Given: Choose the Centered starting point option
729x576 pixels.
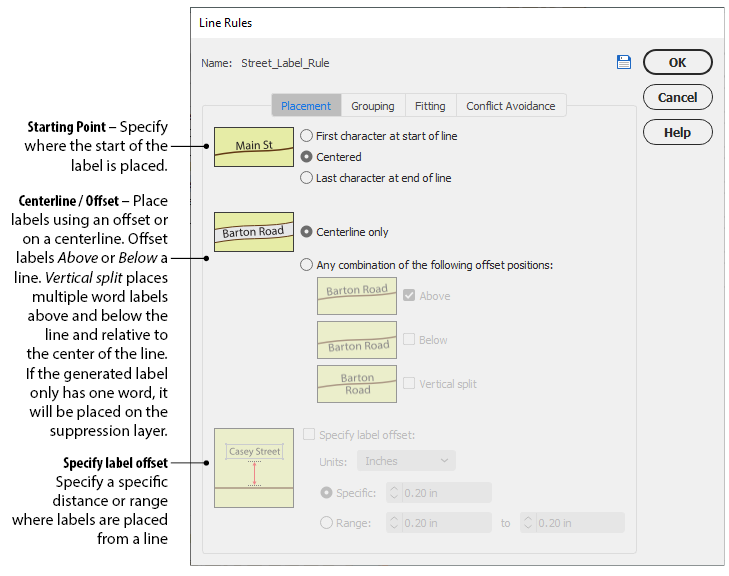Looking at the screenshot, I should click(x=308, y=157).
